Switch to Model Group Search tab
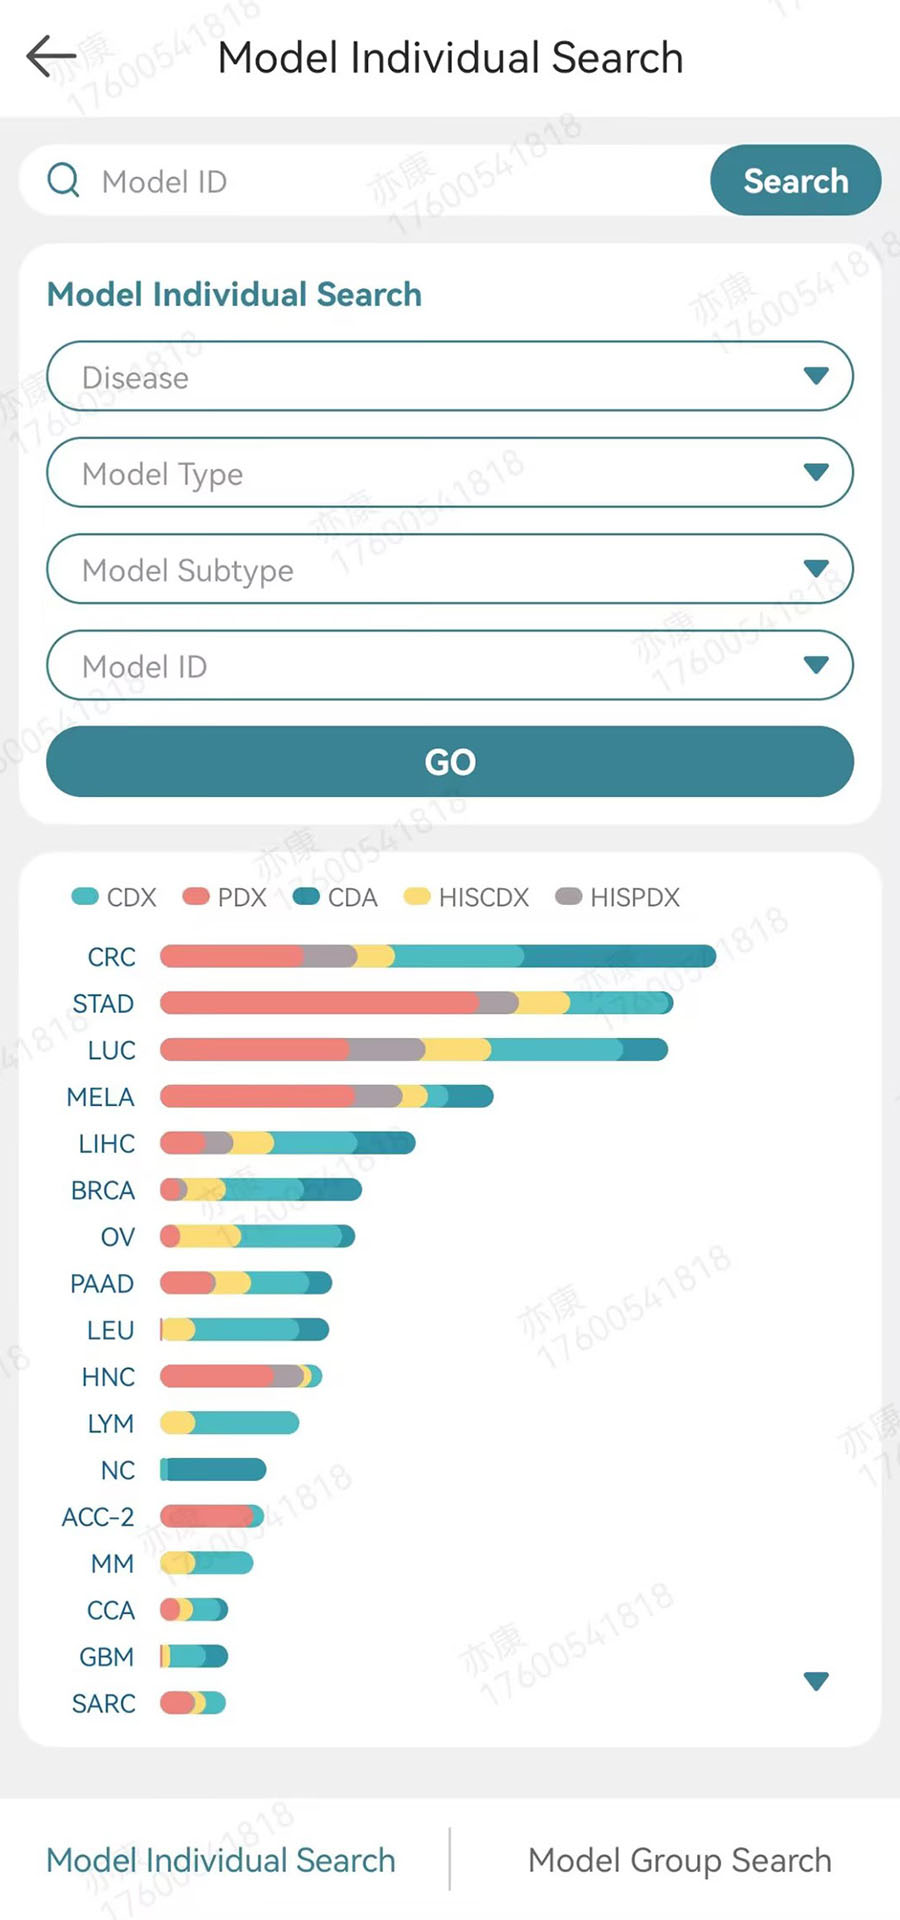The image size is (900, 1920). [679, 1860]
